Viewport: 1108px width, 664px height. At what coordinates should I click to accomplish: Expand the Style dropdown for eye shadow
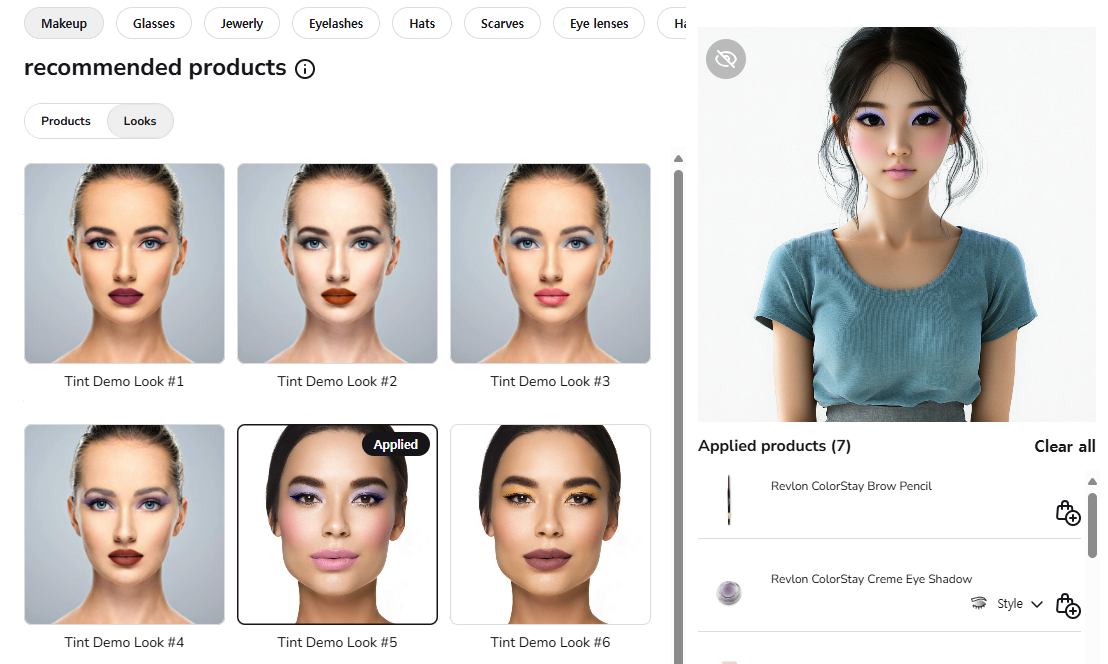[x=1020, y=604]
